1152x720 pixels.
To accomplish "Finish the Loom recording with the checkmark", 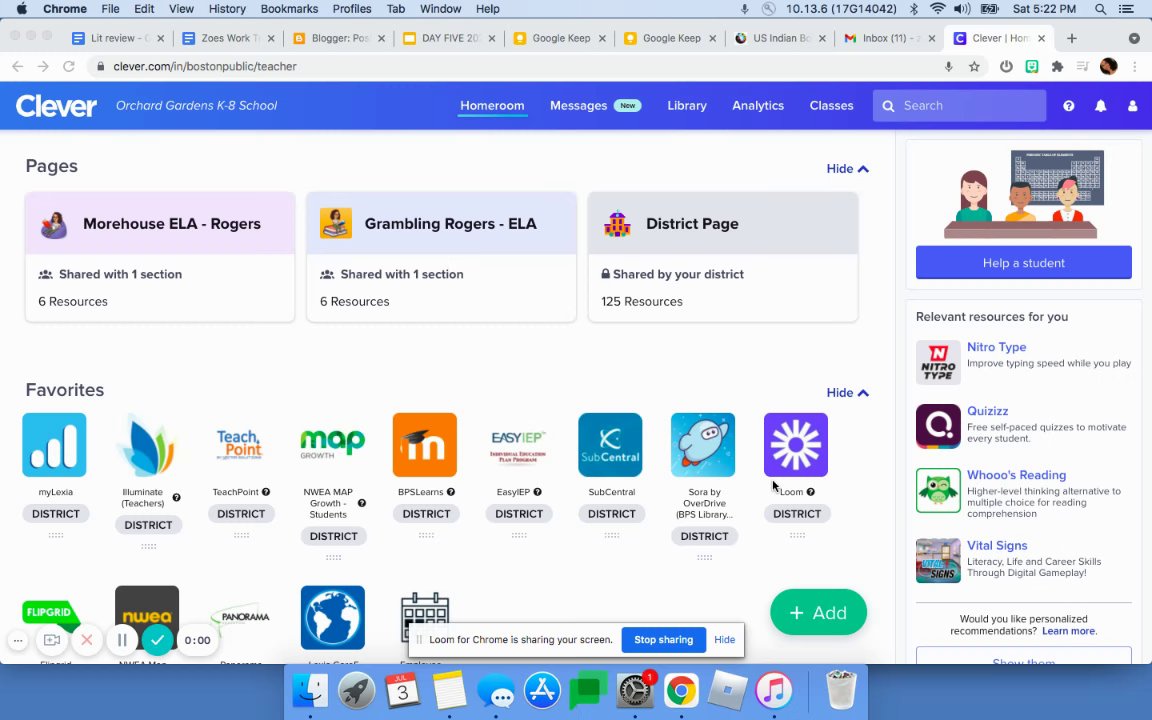I will coord(157,640).
